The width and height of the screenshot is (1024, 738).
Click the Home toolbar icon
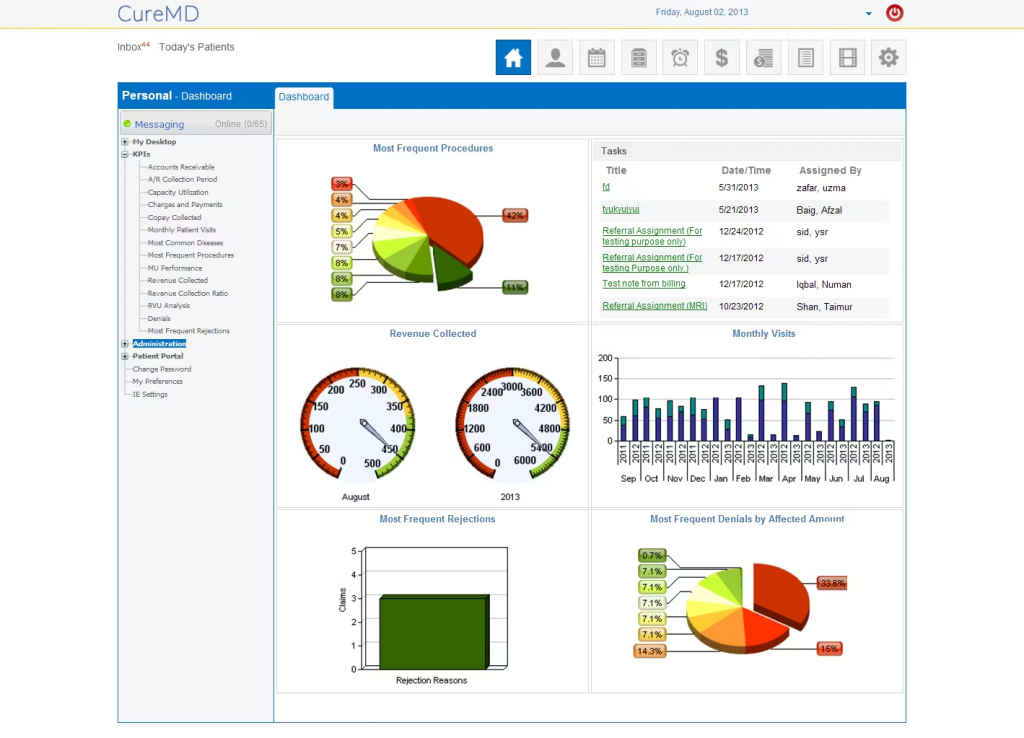click(512, 57)
